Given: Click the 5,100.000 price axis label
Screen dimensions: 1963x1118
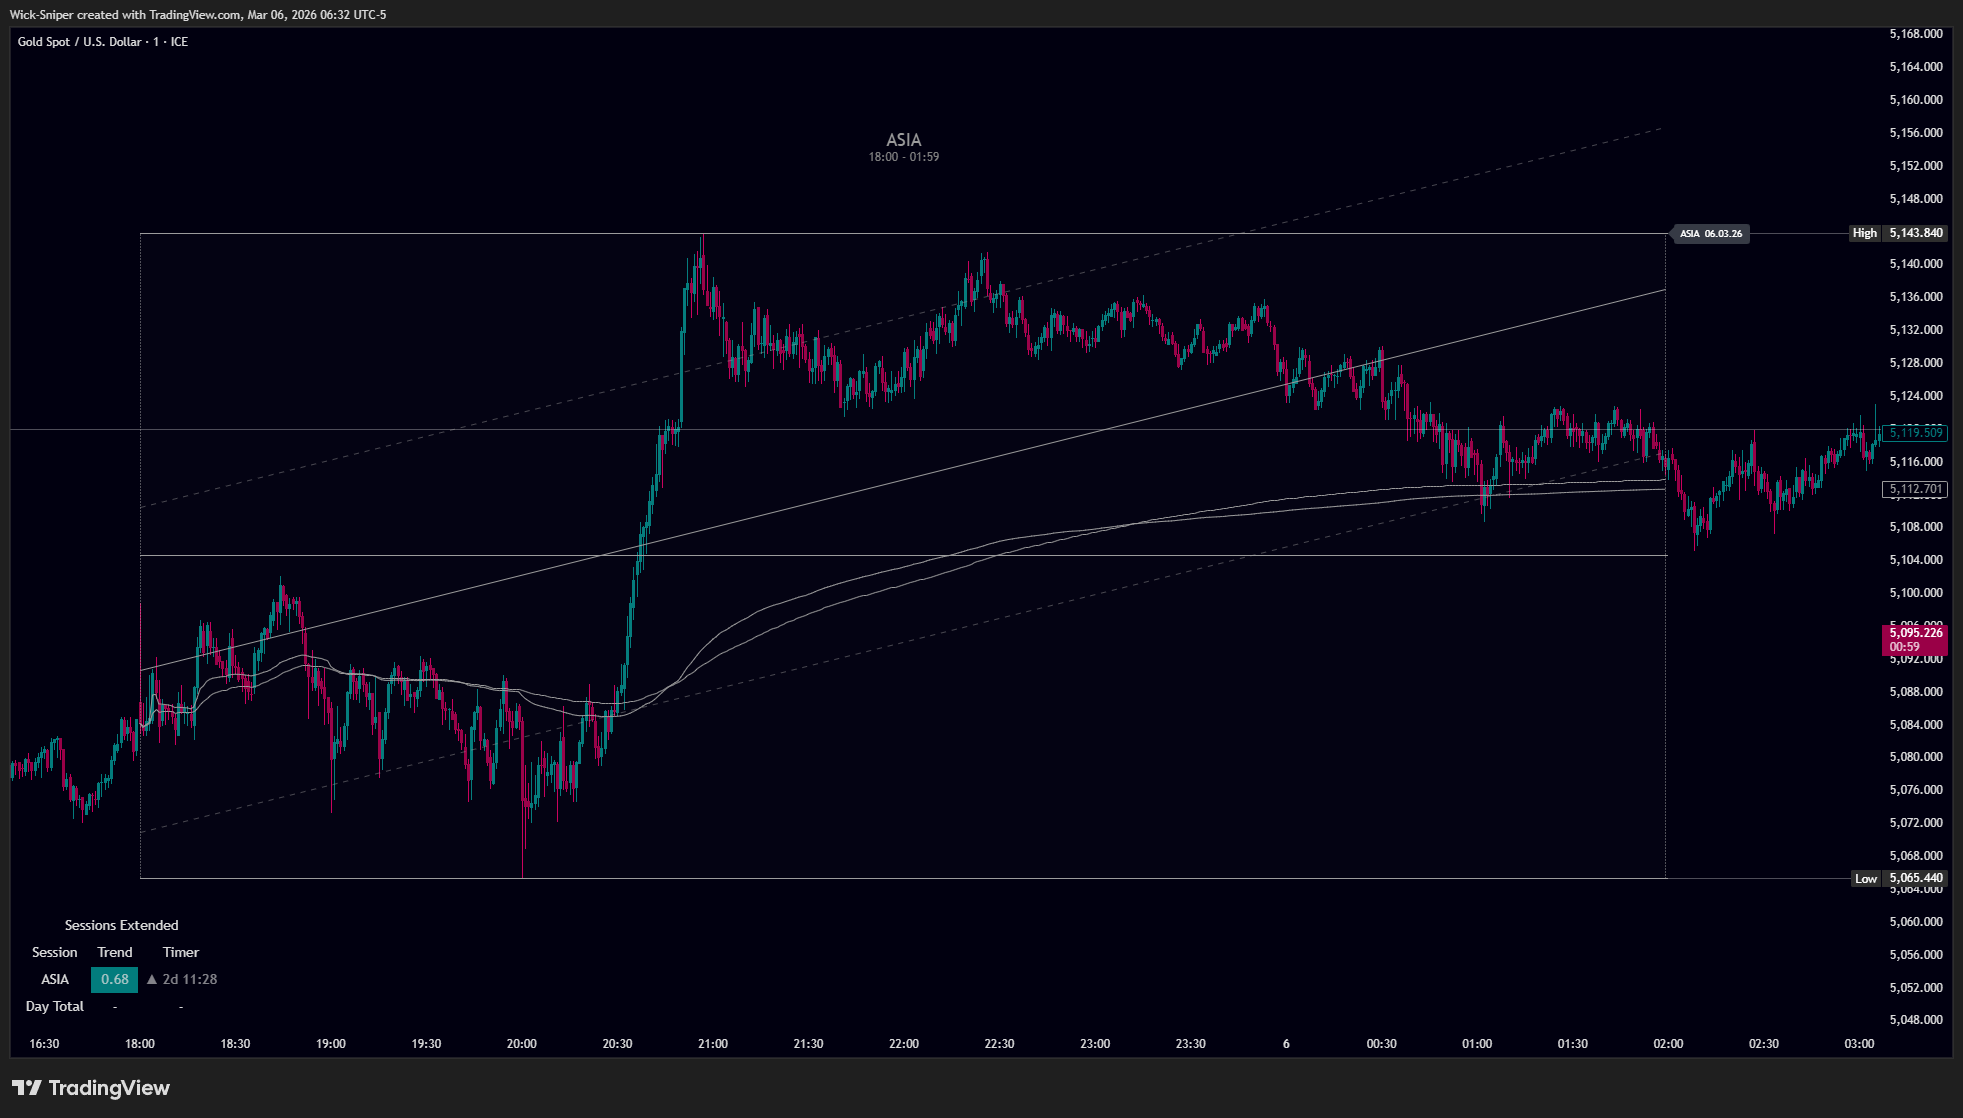Looking at the screenshot, I should point(1916,593).
